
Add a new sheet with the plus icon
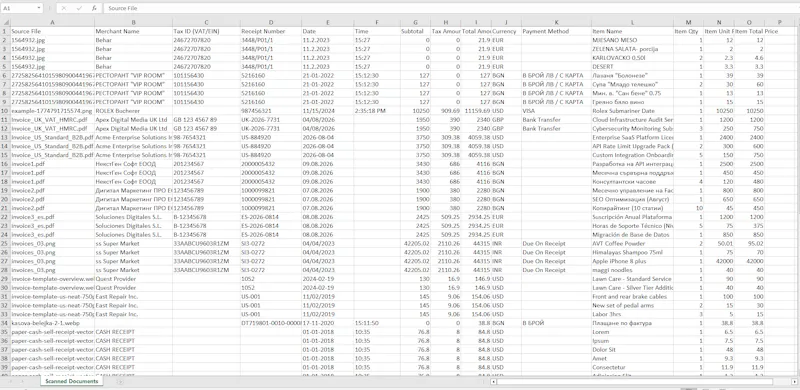pyautogui.click(x=120, y=381)
